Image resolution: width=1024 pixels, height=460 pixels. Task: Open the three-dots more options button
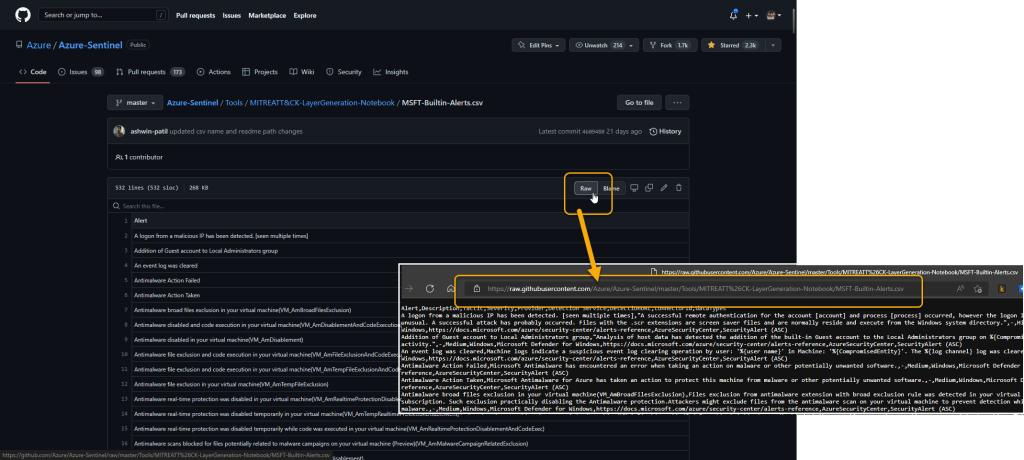tap(677, 103)
